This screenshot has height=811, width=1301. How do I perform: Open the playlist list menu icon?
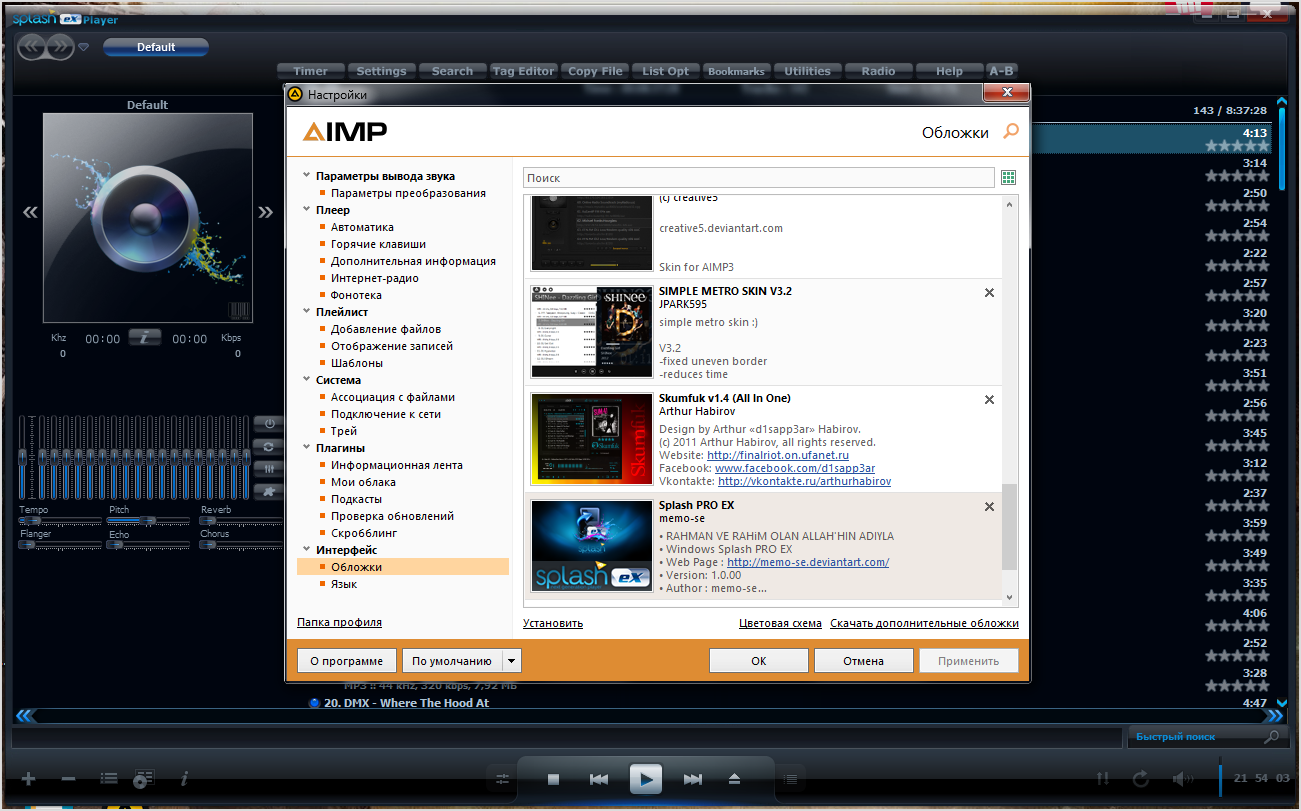click(x=108, y=779)
